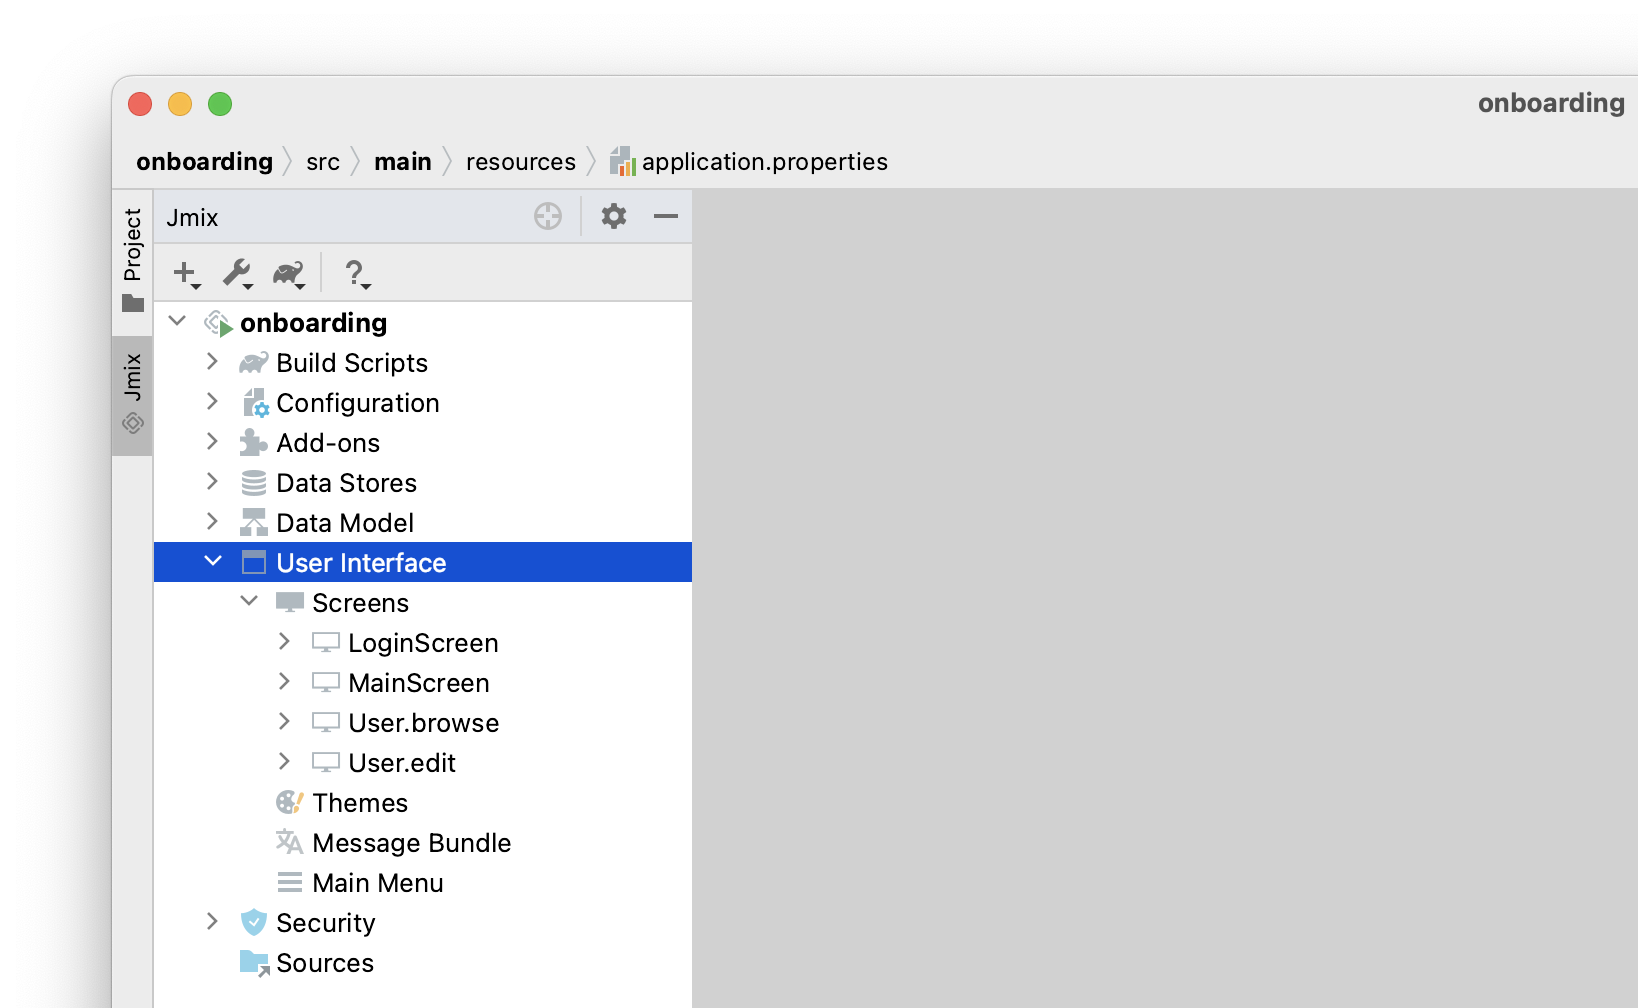Viewport: 1638px width, 1008px height.
Task: Click the User Interface window icon
Action: [254, 563]
